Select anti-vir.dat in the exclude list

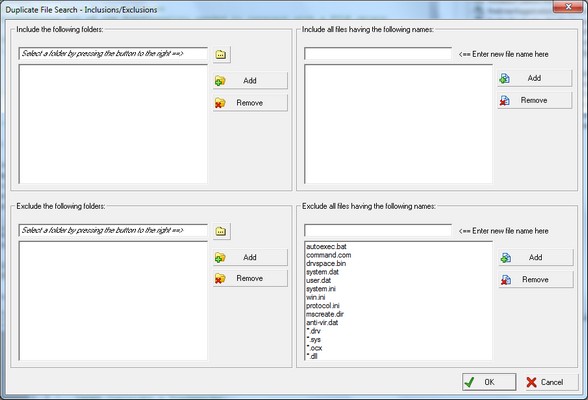tap(322, 322)
